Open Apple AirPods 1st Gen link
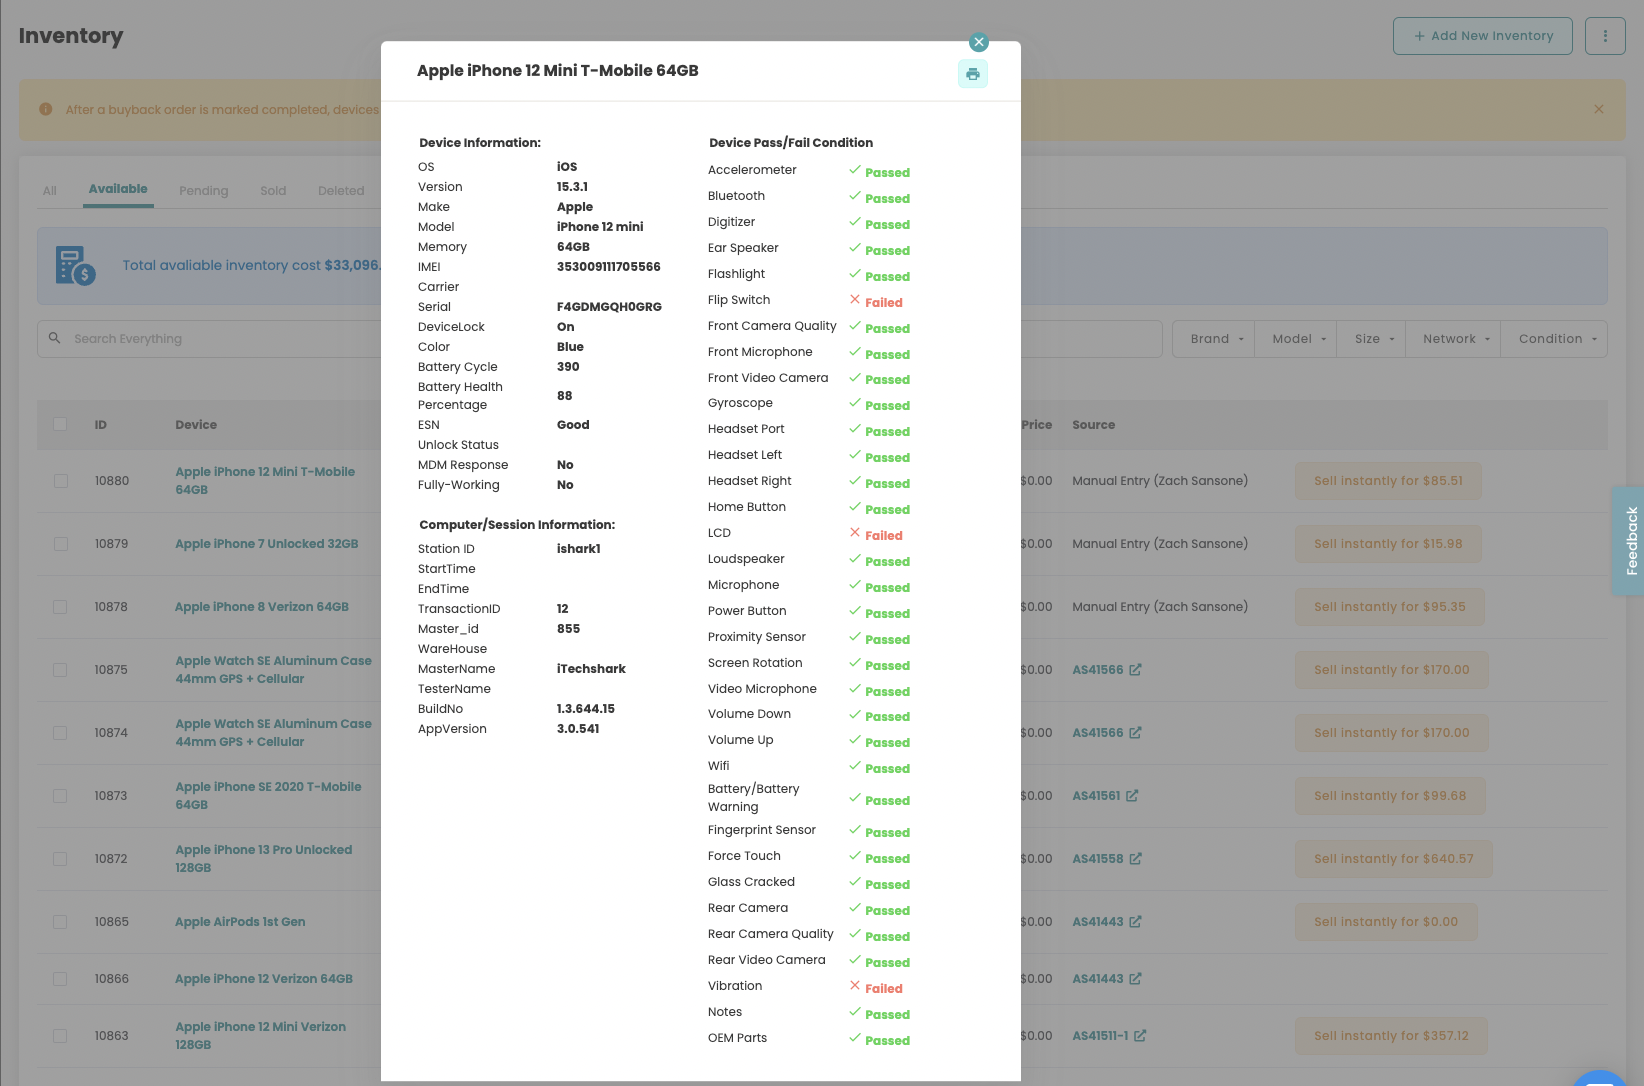Screen dimensions: 1644x1086 [240, 922]
